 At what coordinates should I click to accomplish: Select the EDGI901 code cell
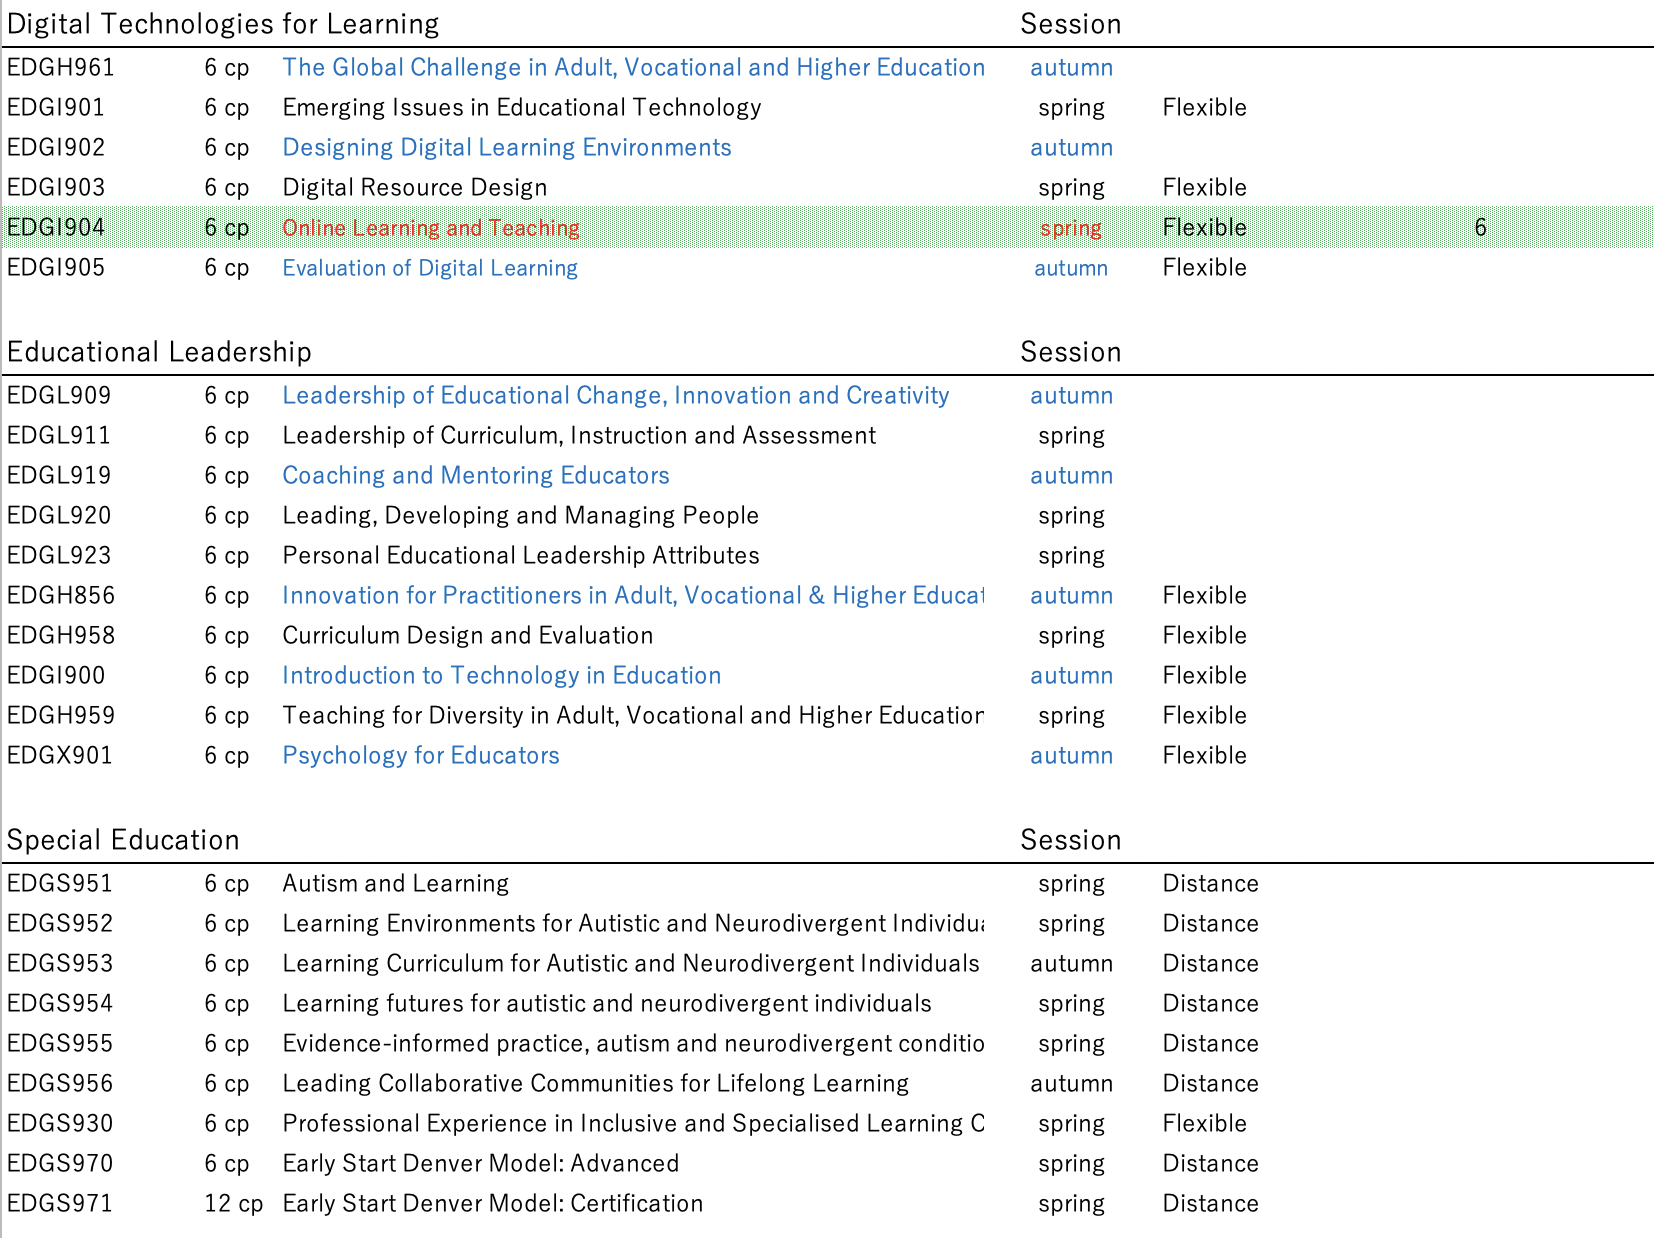pyautogui.click(x=56, y=107)
